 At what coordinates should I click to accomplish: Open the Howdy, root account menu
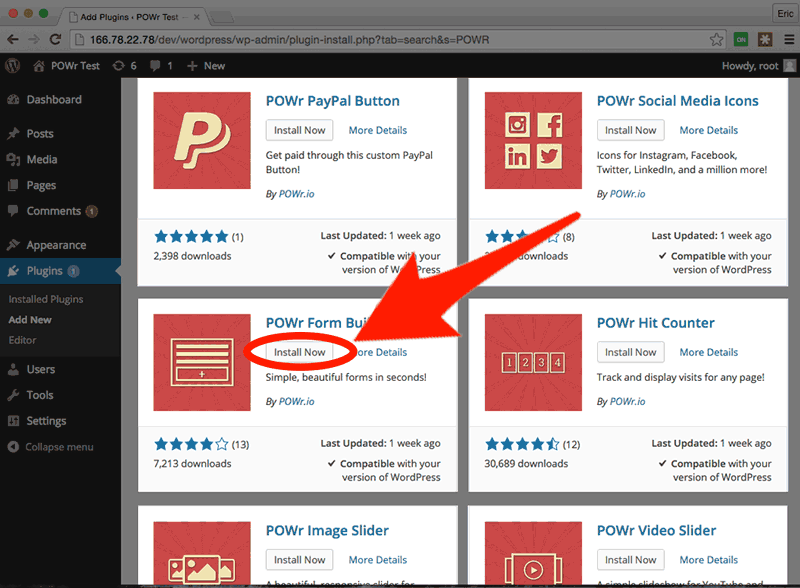click(759, 66)
